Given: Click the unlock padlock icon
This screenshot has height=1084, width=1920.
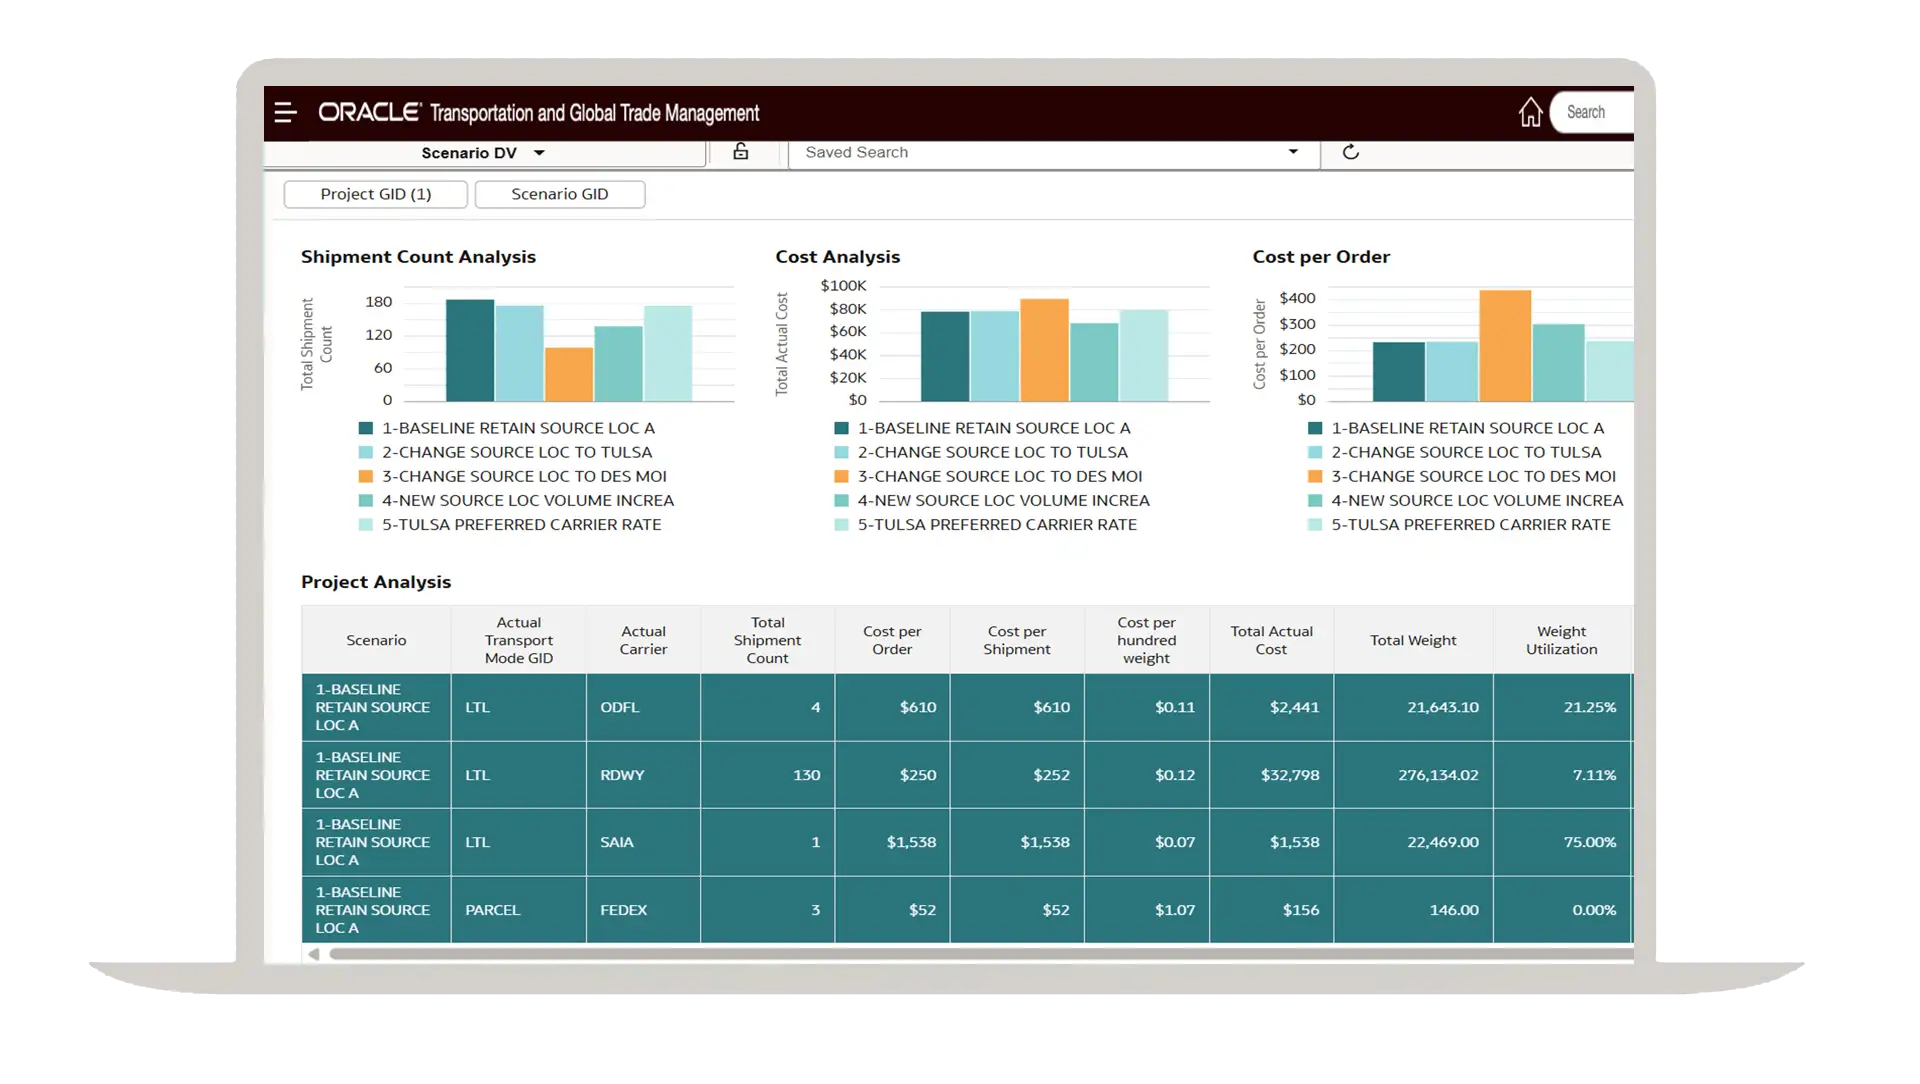Looking at the screenshot, I should click(740, 152).
